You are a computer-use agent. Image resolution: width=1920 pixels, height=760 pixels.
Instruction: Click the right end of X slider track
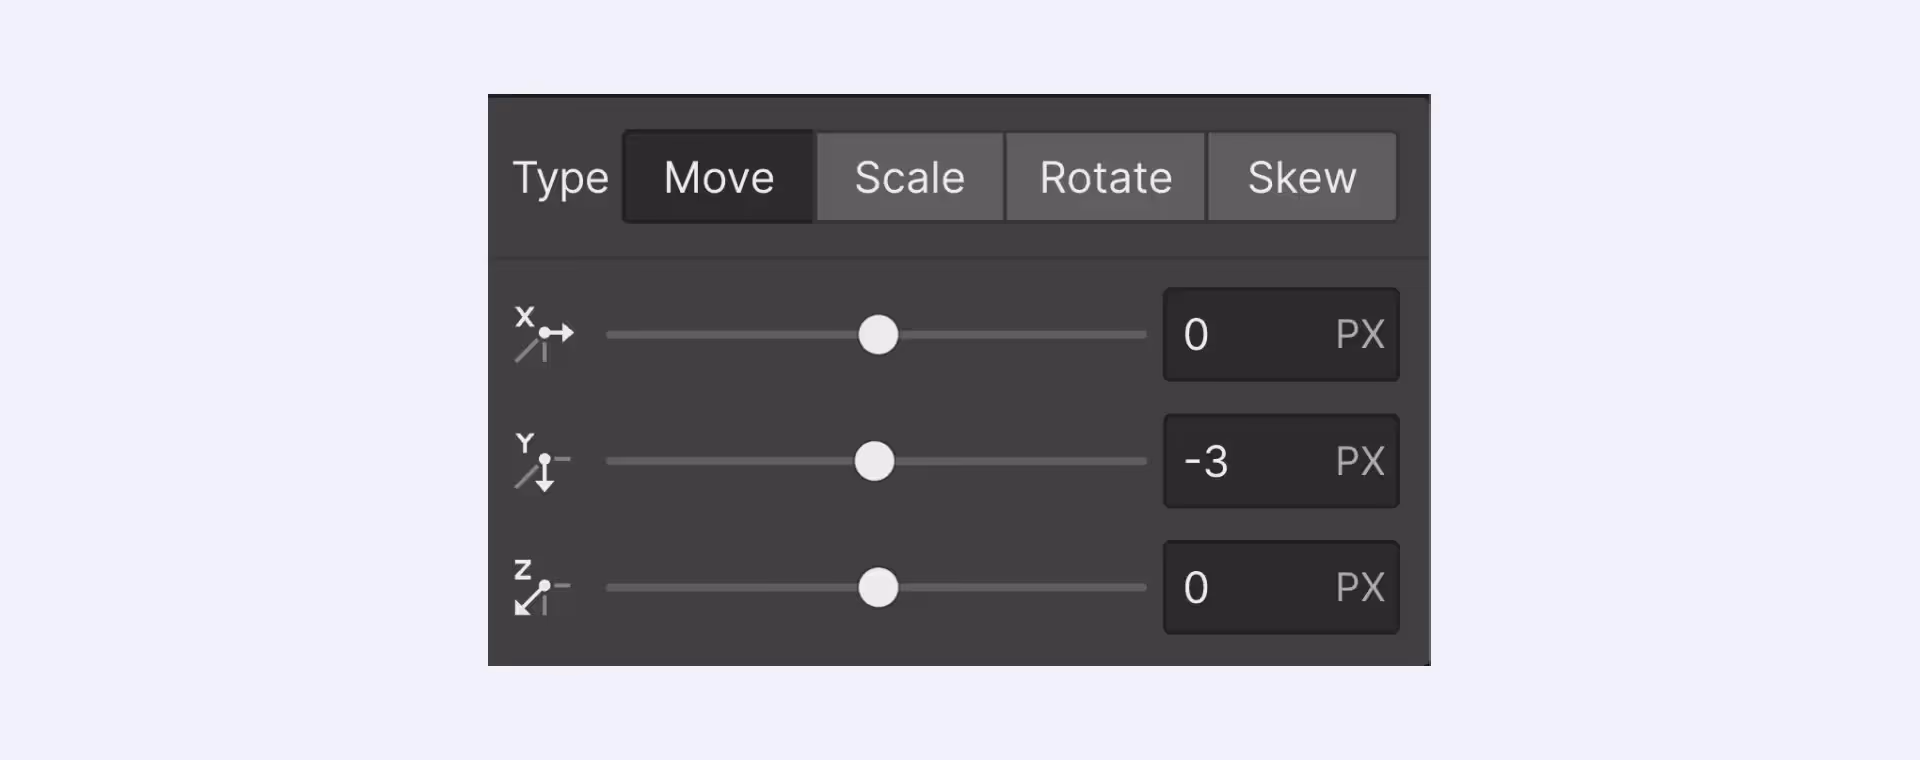click(1138, 335)
